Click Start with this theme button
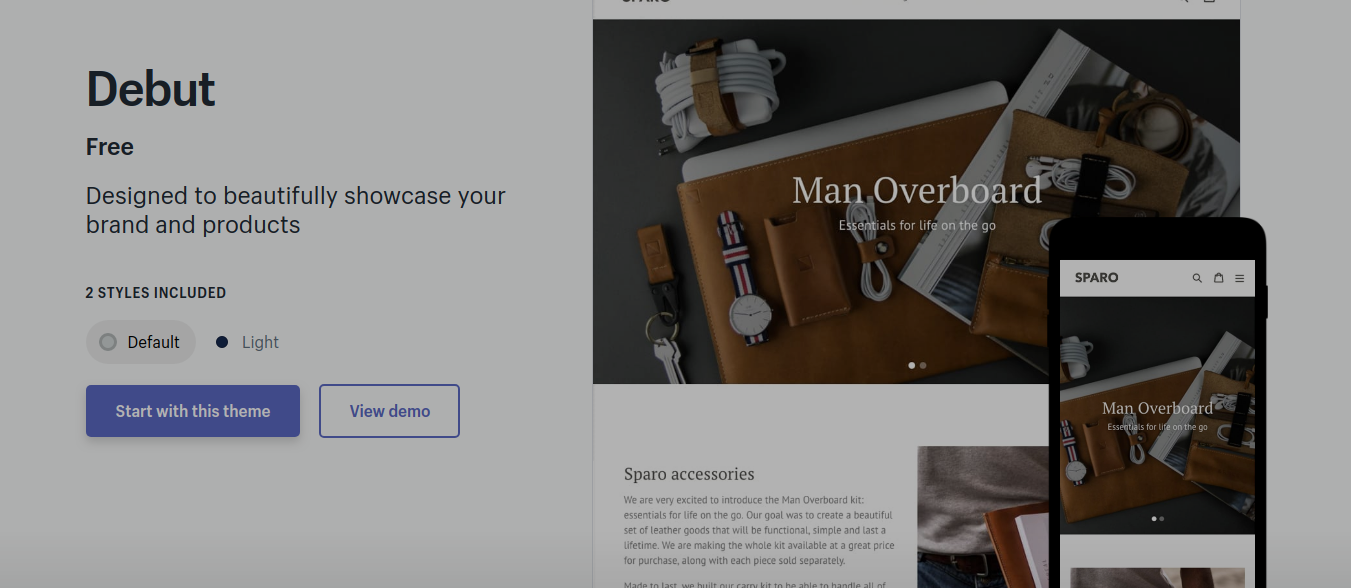Viewport: 1351px width, 588px height. click(193, 411)
